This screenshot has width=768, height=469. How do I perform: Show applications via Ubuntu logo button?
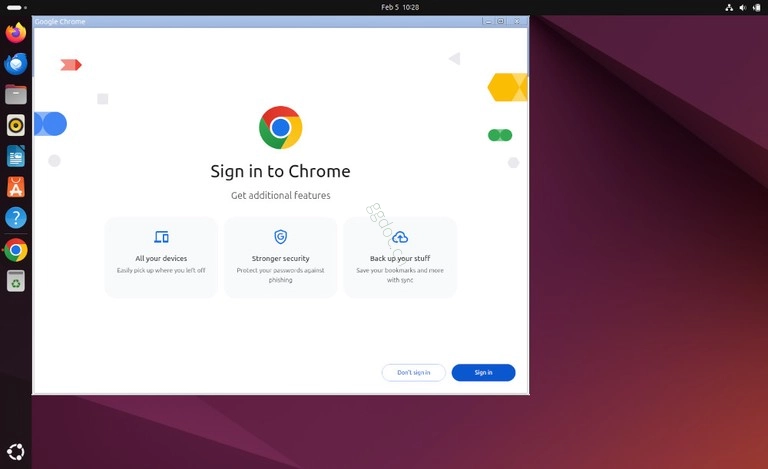pyautogui.click(x=16, y=452)
